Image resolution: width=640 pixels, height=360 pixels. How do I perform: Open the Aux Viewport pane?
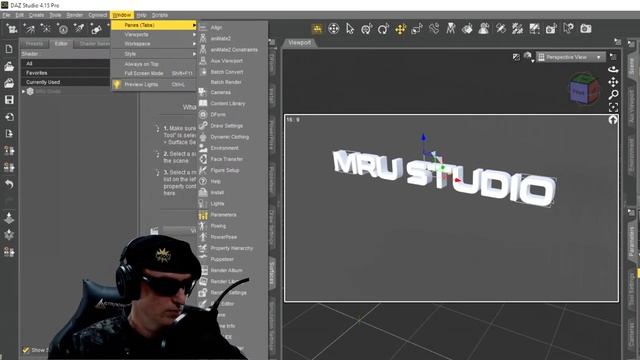coord(232,61)
